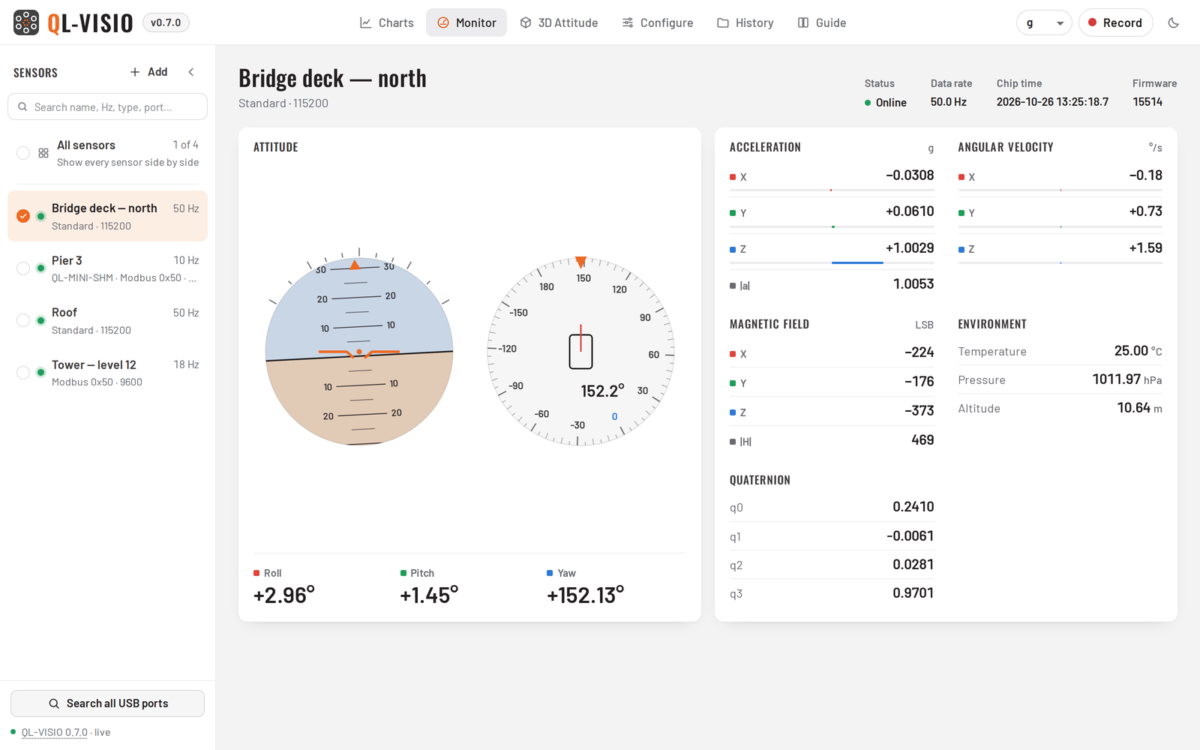Viewport: 1200px width, 750px height.
Task: Click magnetic field |H| value 469
Action: coord(923,440)
